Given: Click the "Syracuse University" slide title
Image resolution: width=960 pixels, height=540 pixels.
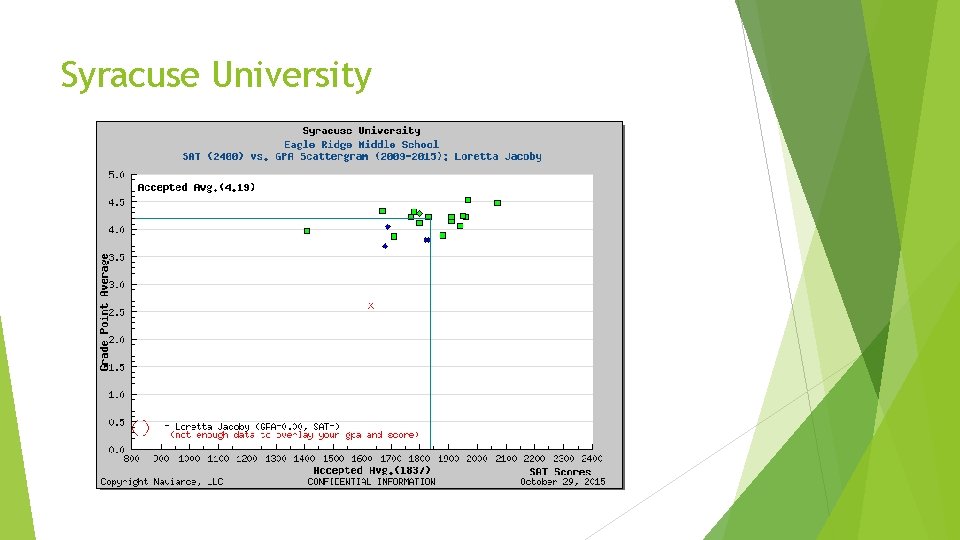Looking at the screenshot, I should (216, 75).
